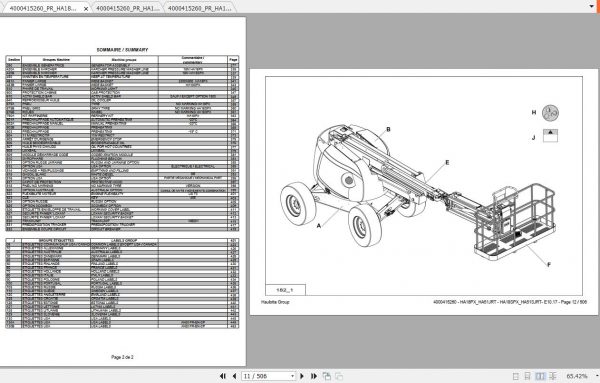This screenshot has height=383, width=600.
Task: Click the 'Page 12 / 506' footer reference
Action: [574, 302]
